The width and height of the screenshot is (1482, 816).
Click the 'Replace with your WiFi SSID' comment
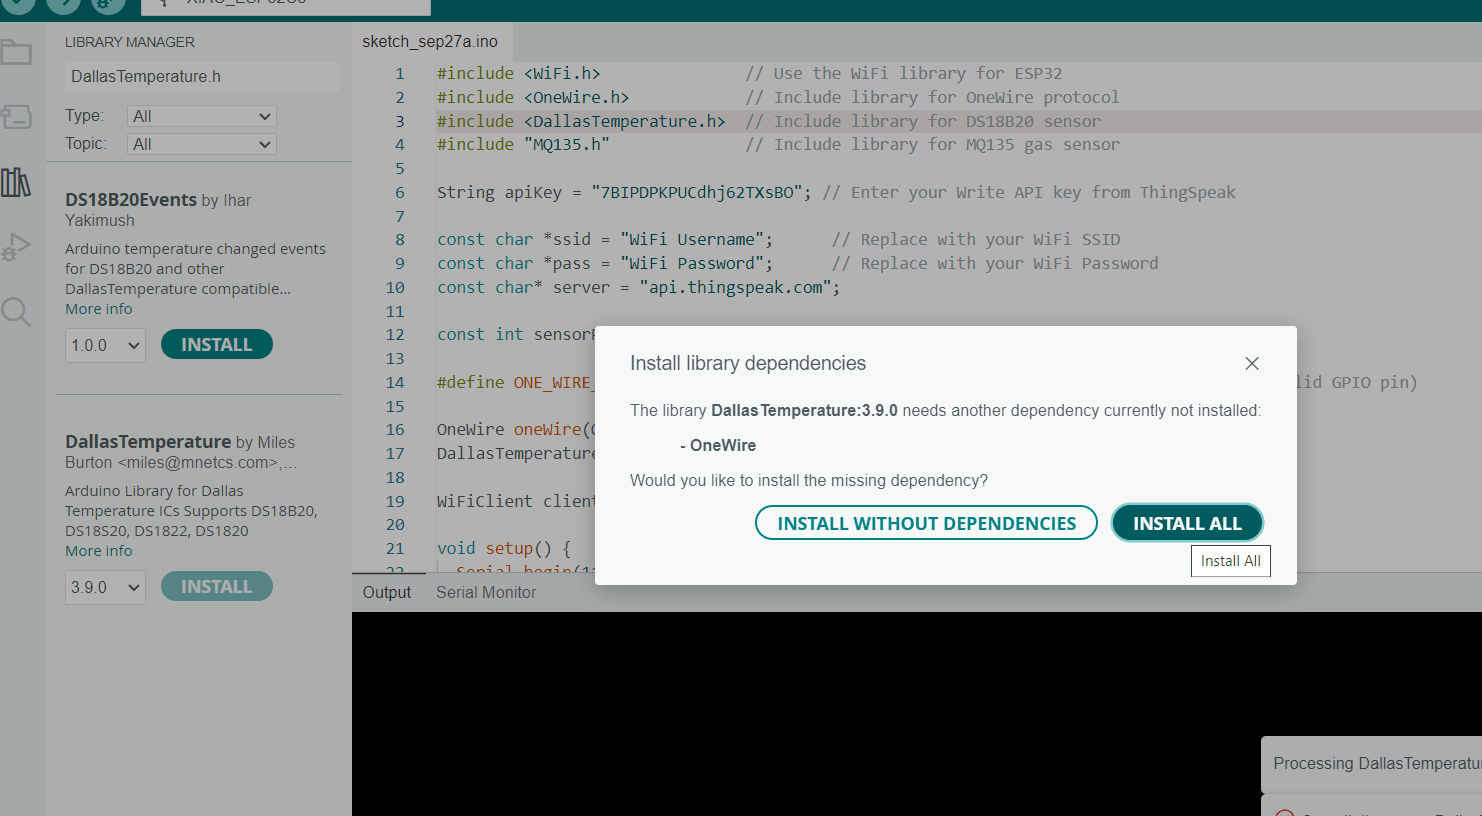coord(976,239)
